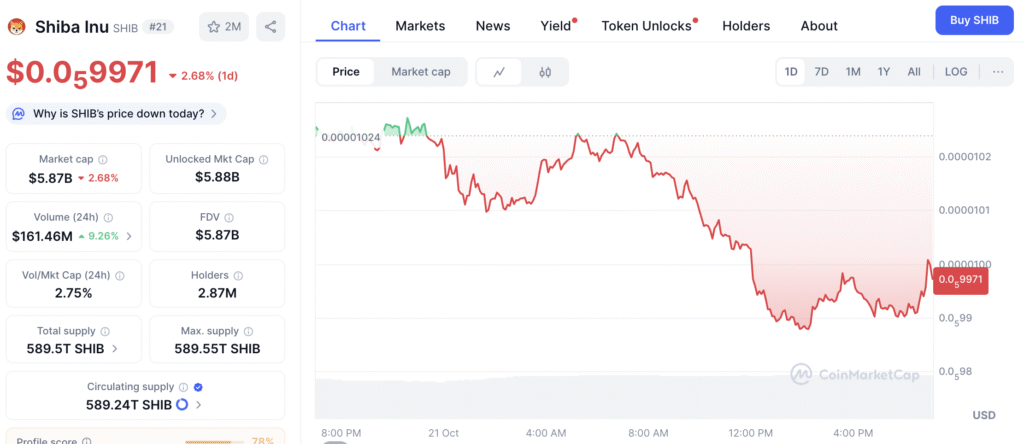Image resolution: width=1024 pixels, height=444 pixels.
Task: Open the chart more options ellipsis menu
Action: click(x=998, y=72)
